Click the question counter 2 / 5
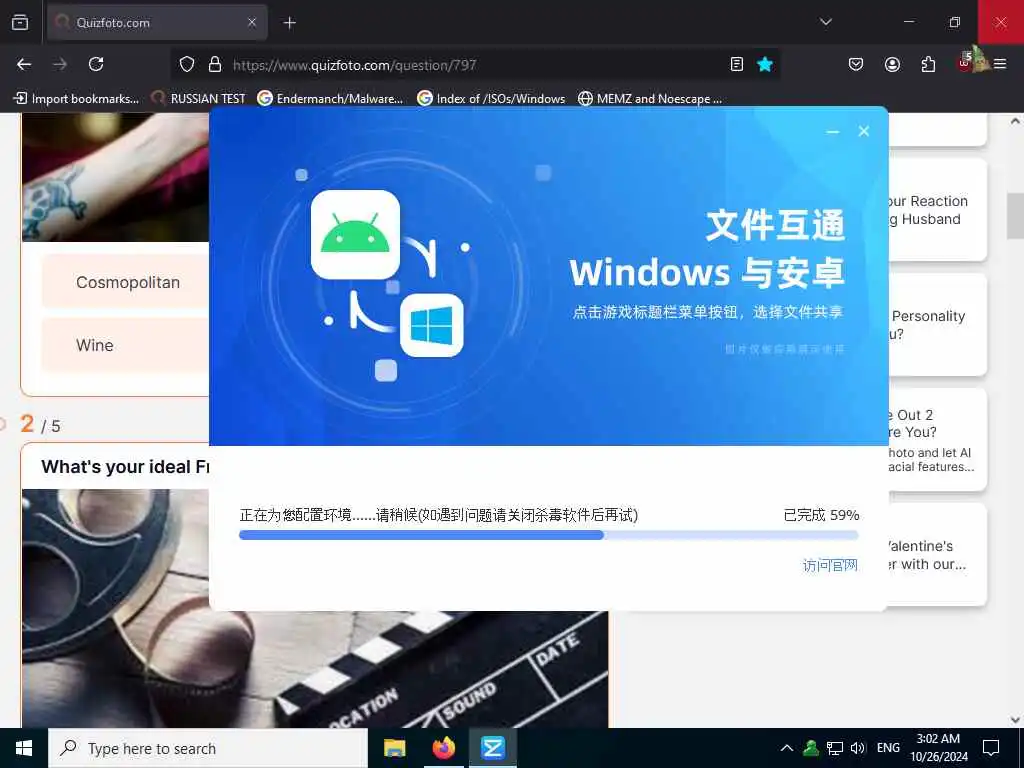This screenshot has width=1024, height=768. 40,425
